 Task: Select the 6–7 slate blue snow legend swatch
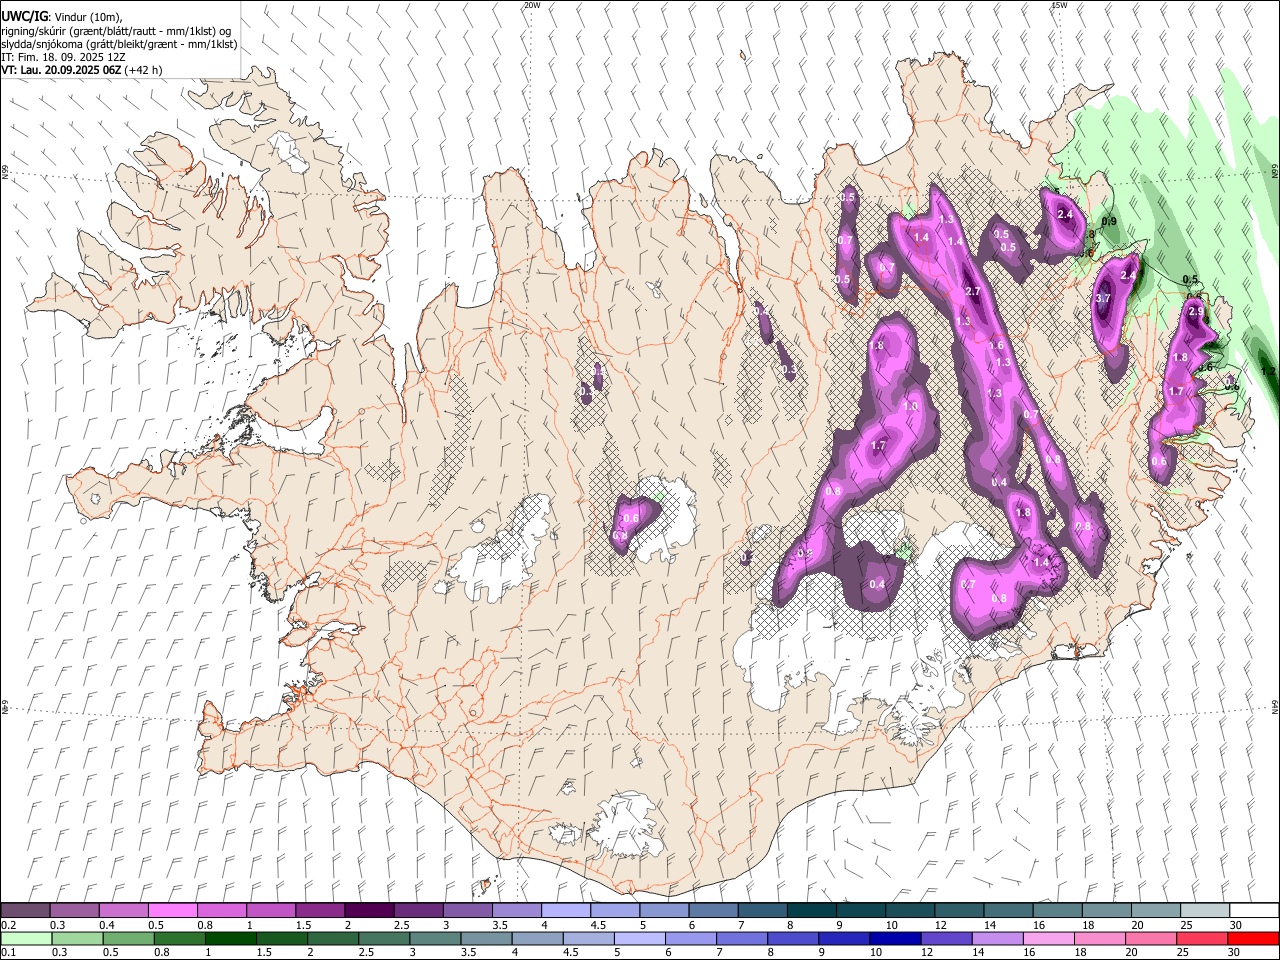click(713, 910)
